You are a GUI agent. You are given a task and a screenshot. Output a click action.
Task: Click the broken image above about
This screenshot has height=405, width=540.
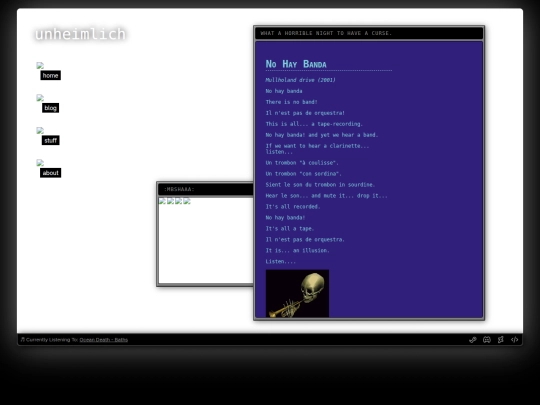pos(40,163)
